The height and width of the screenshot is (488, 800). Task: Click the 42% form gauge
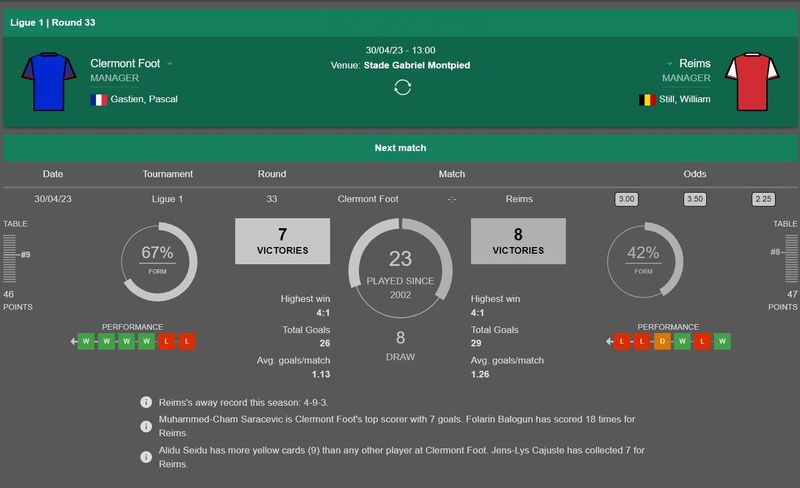[644, 261]
